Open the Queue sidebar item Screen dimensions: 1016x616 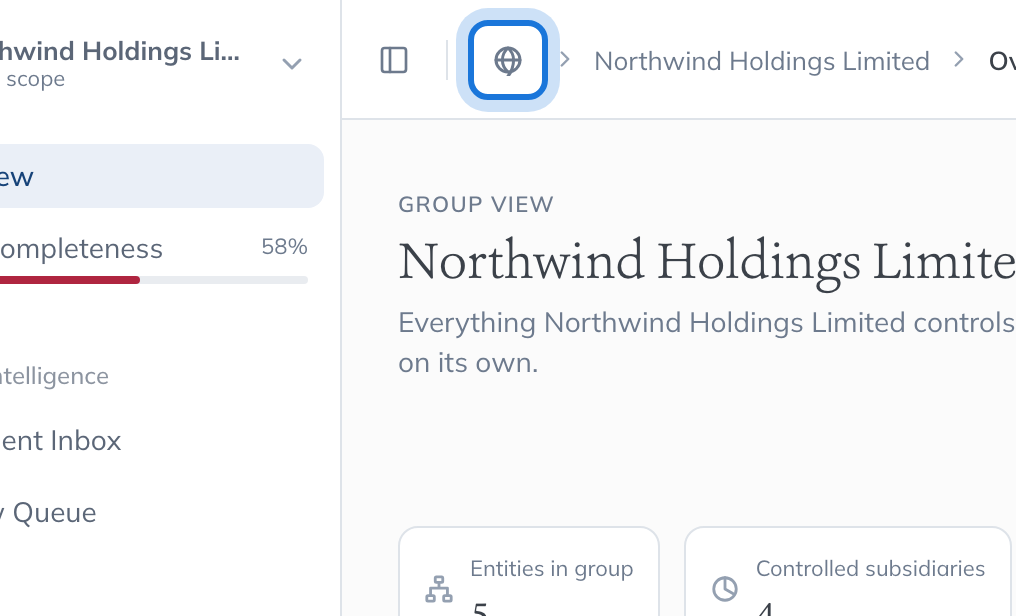pos(48,513)
